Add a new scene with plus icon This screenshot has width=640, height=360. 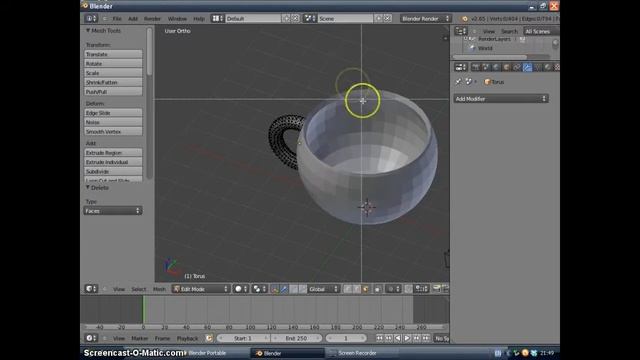379,18
